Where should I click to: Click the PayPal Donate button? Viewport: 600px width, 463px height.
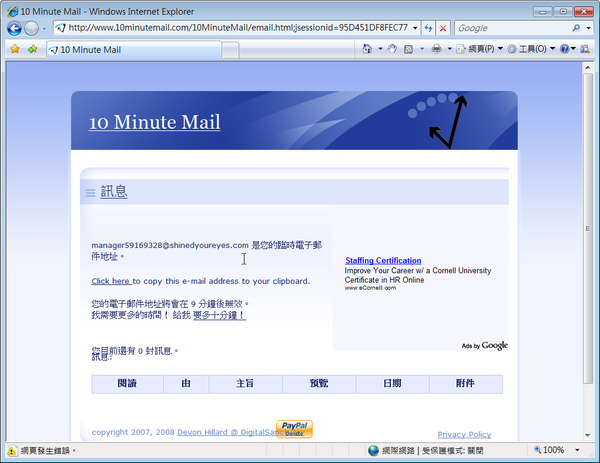(x=294, y=429)
